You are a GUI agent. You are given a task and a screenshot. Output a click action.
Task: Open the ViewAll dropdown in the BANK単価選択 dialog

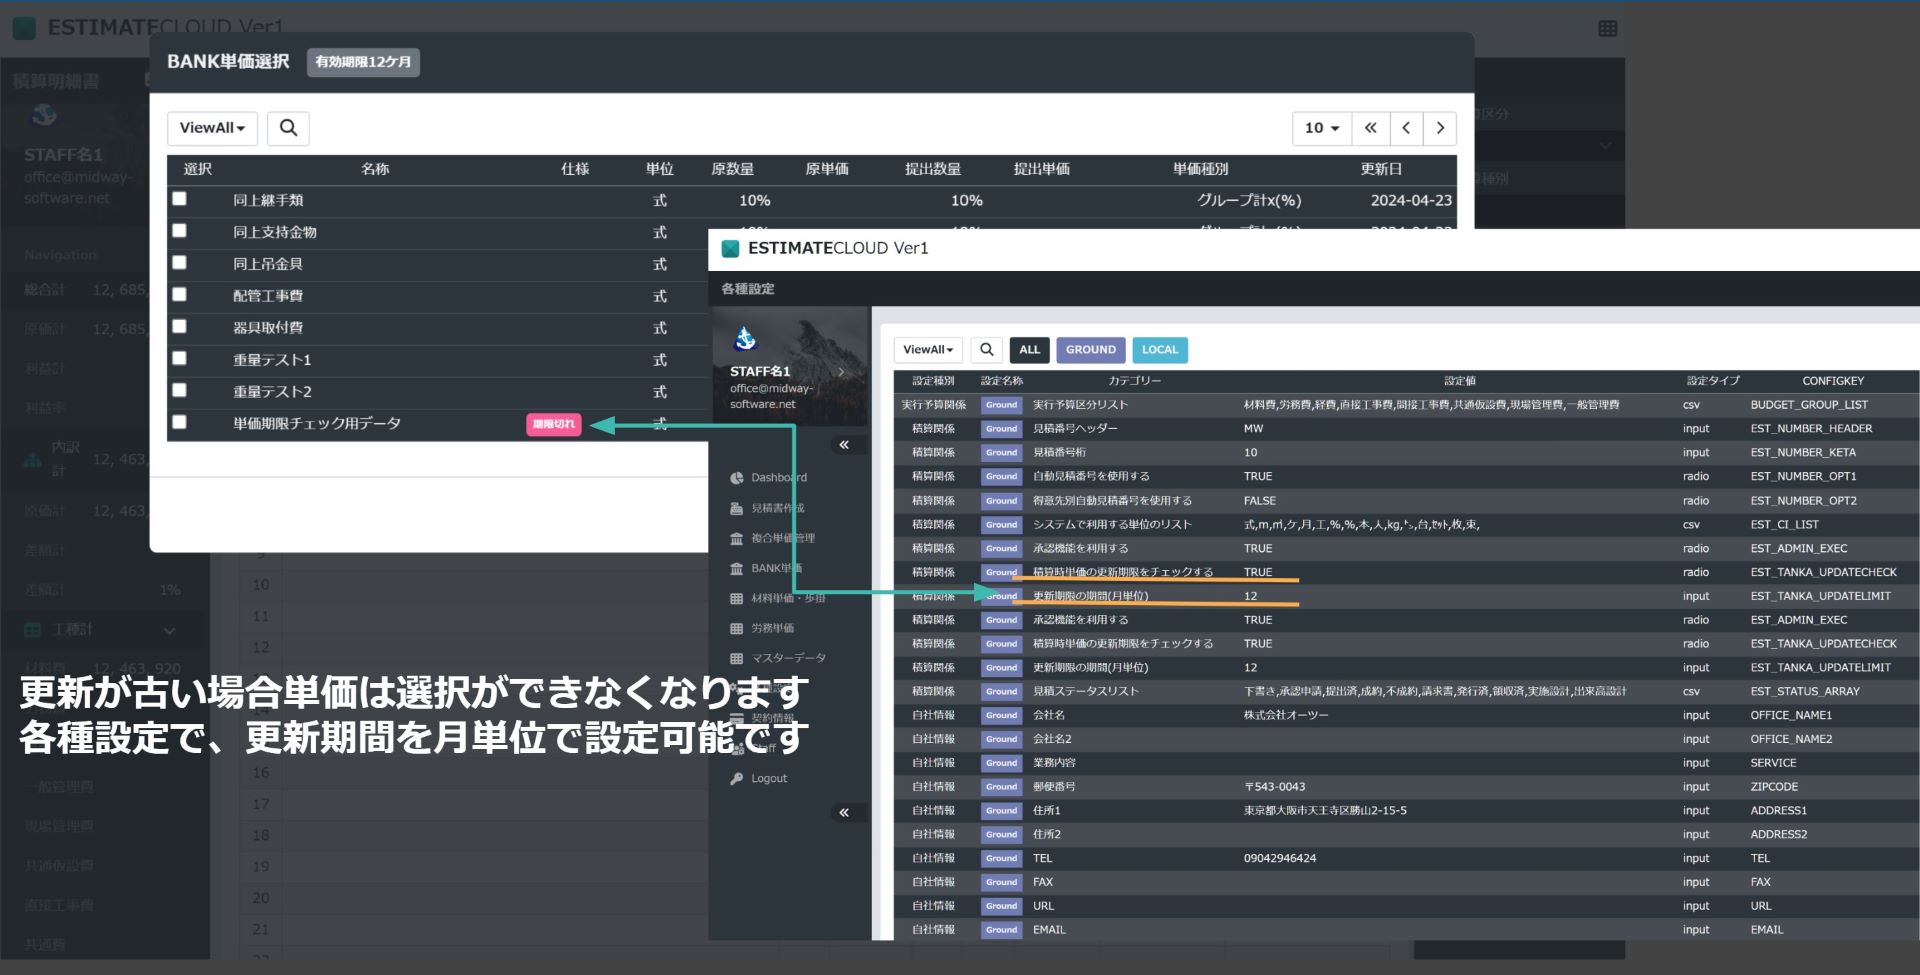[212, 128]
